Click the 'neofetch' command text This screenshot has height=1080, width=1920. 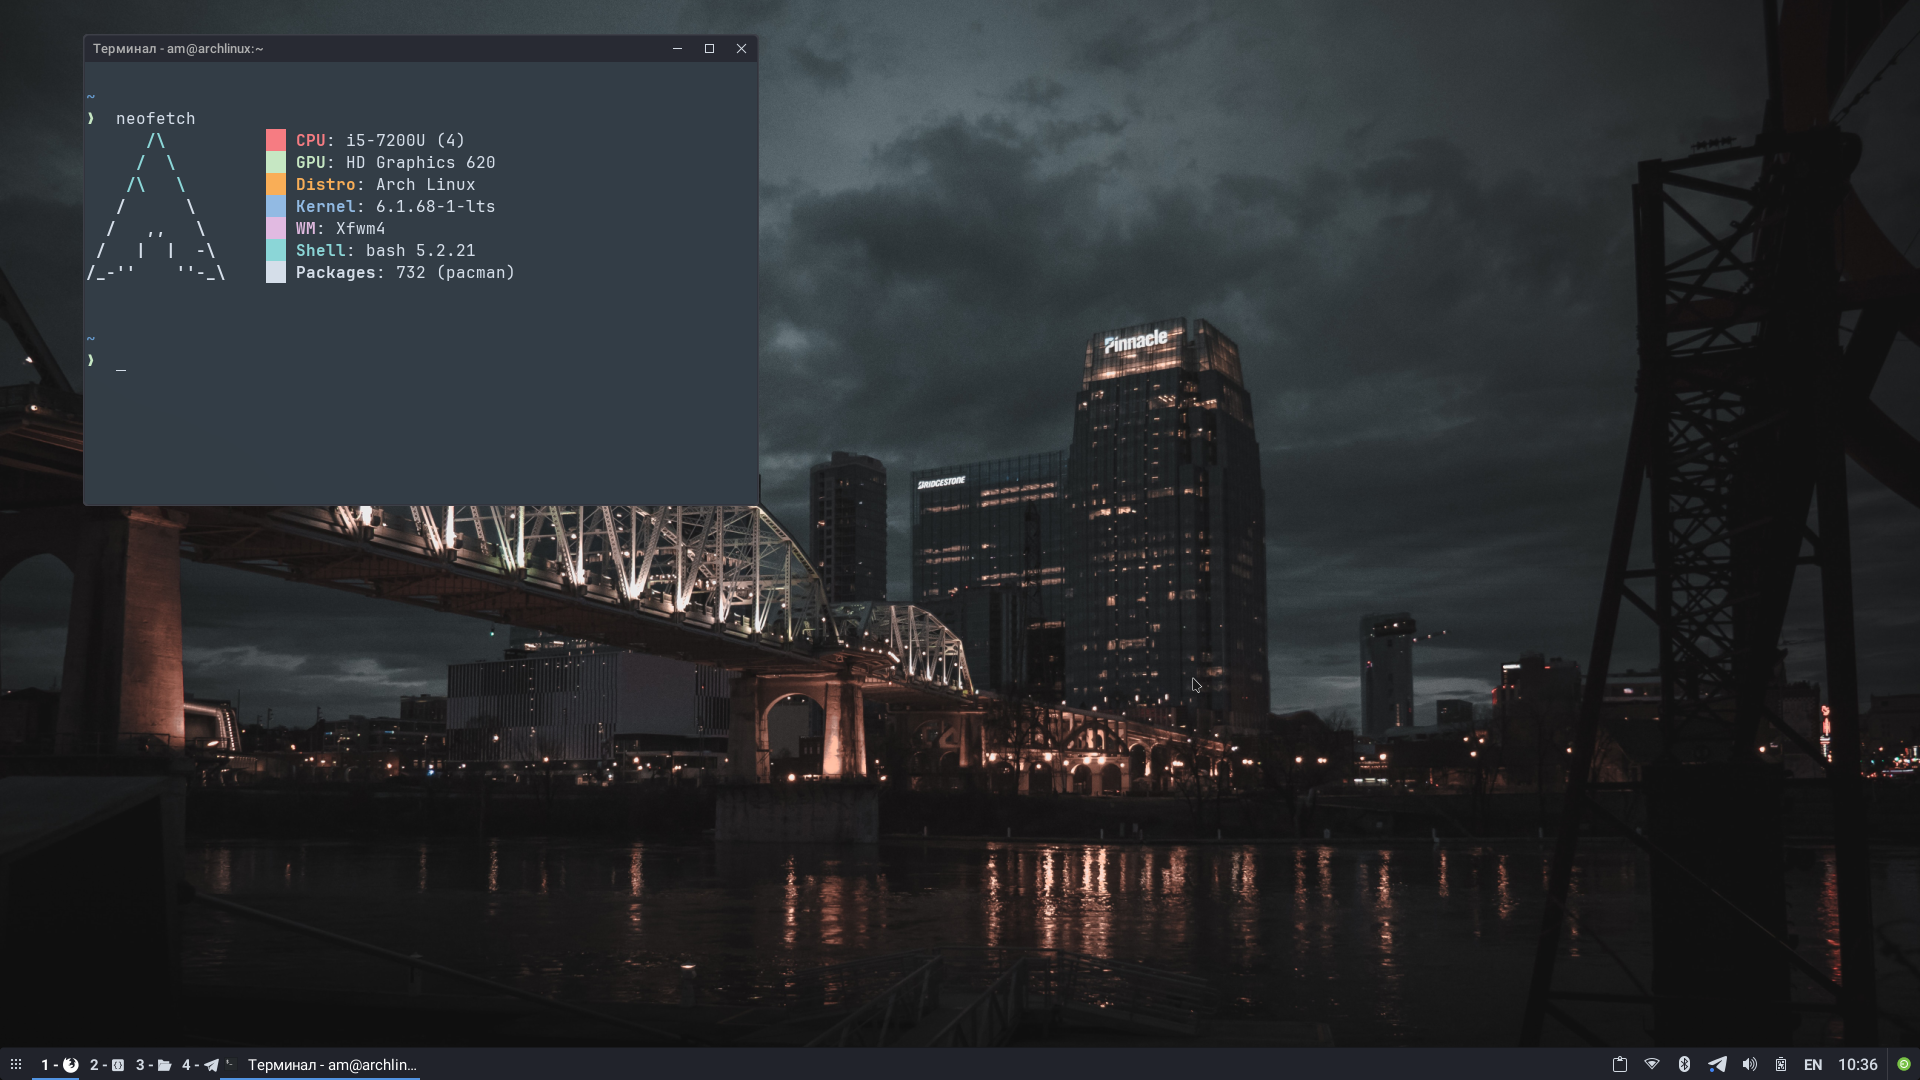[x=155, y=118]
